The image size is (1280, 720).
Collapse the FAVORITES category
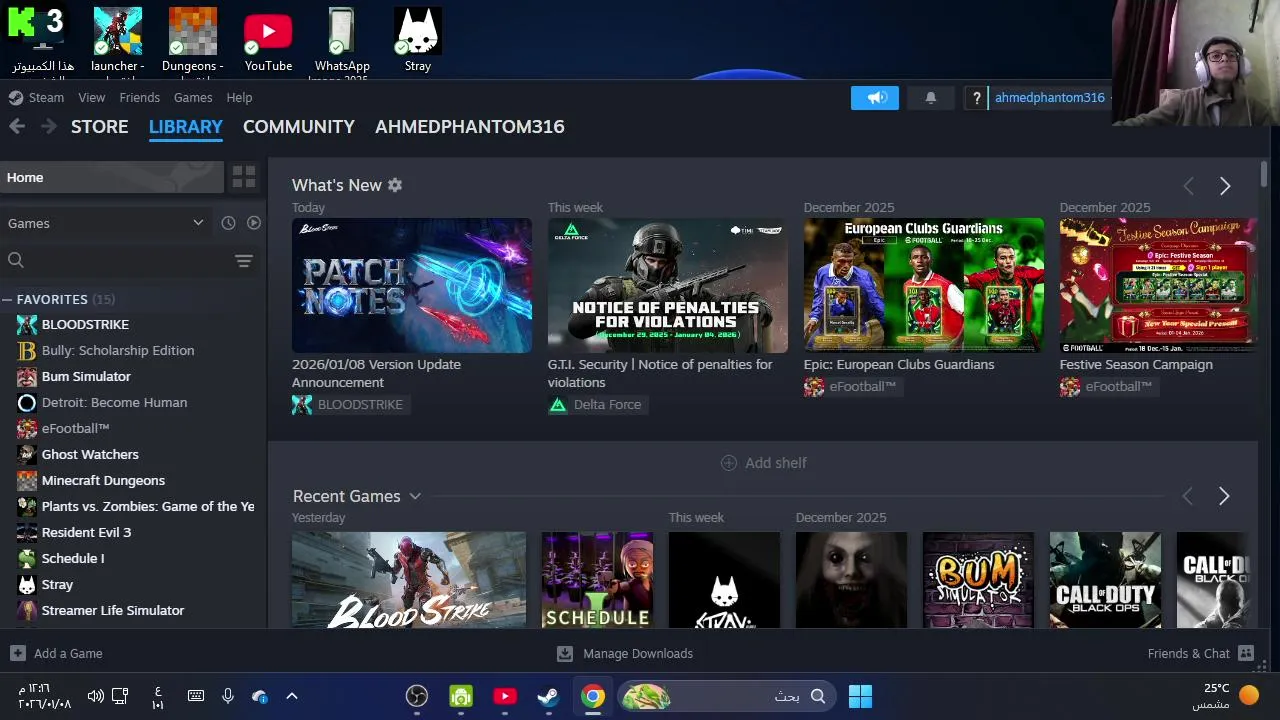(7, 299)
